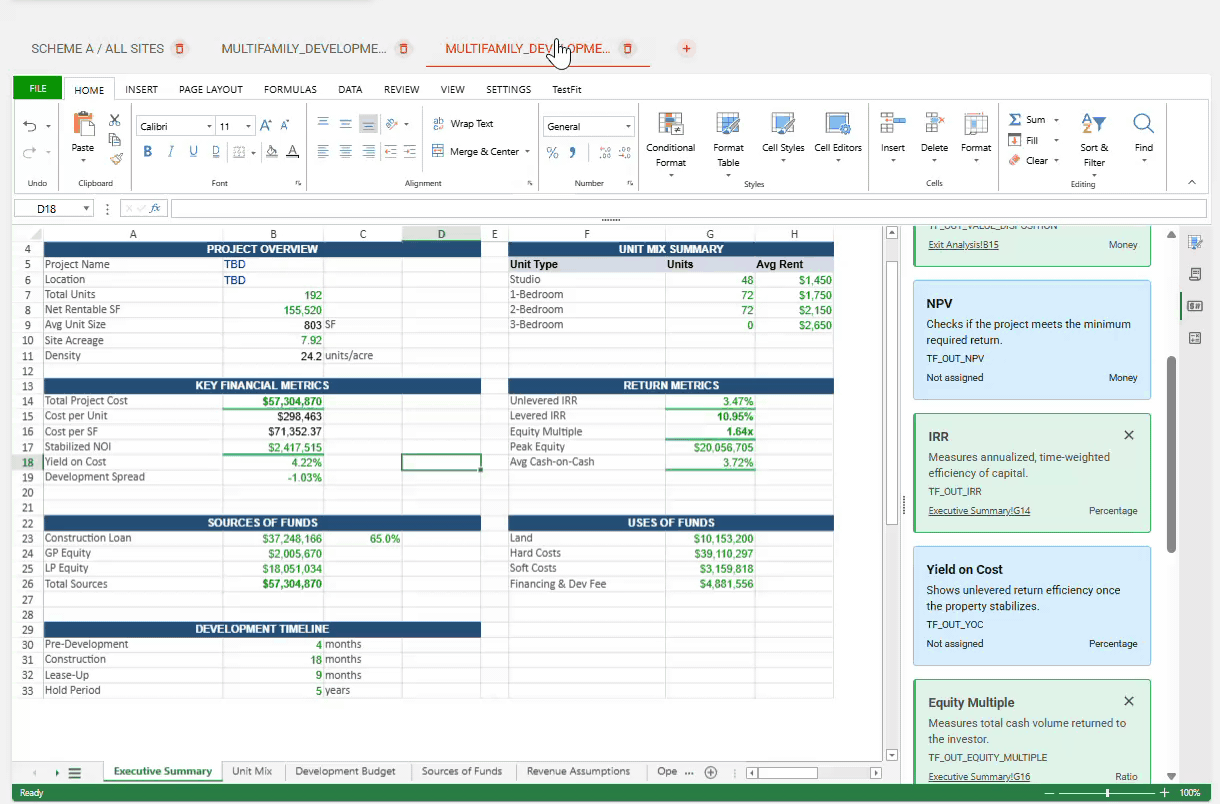Click the borders icon in Font group
This screenshot has width=1220, height=804.
pyautogui.click(x=239, y=152)
